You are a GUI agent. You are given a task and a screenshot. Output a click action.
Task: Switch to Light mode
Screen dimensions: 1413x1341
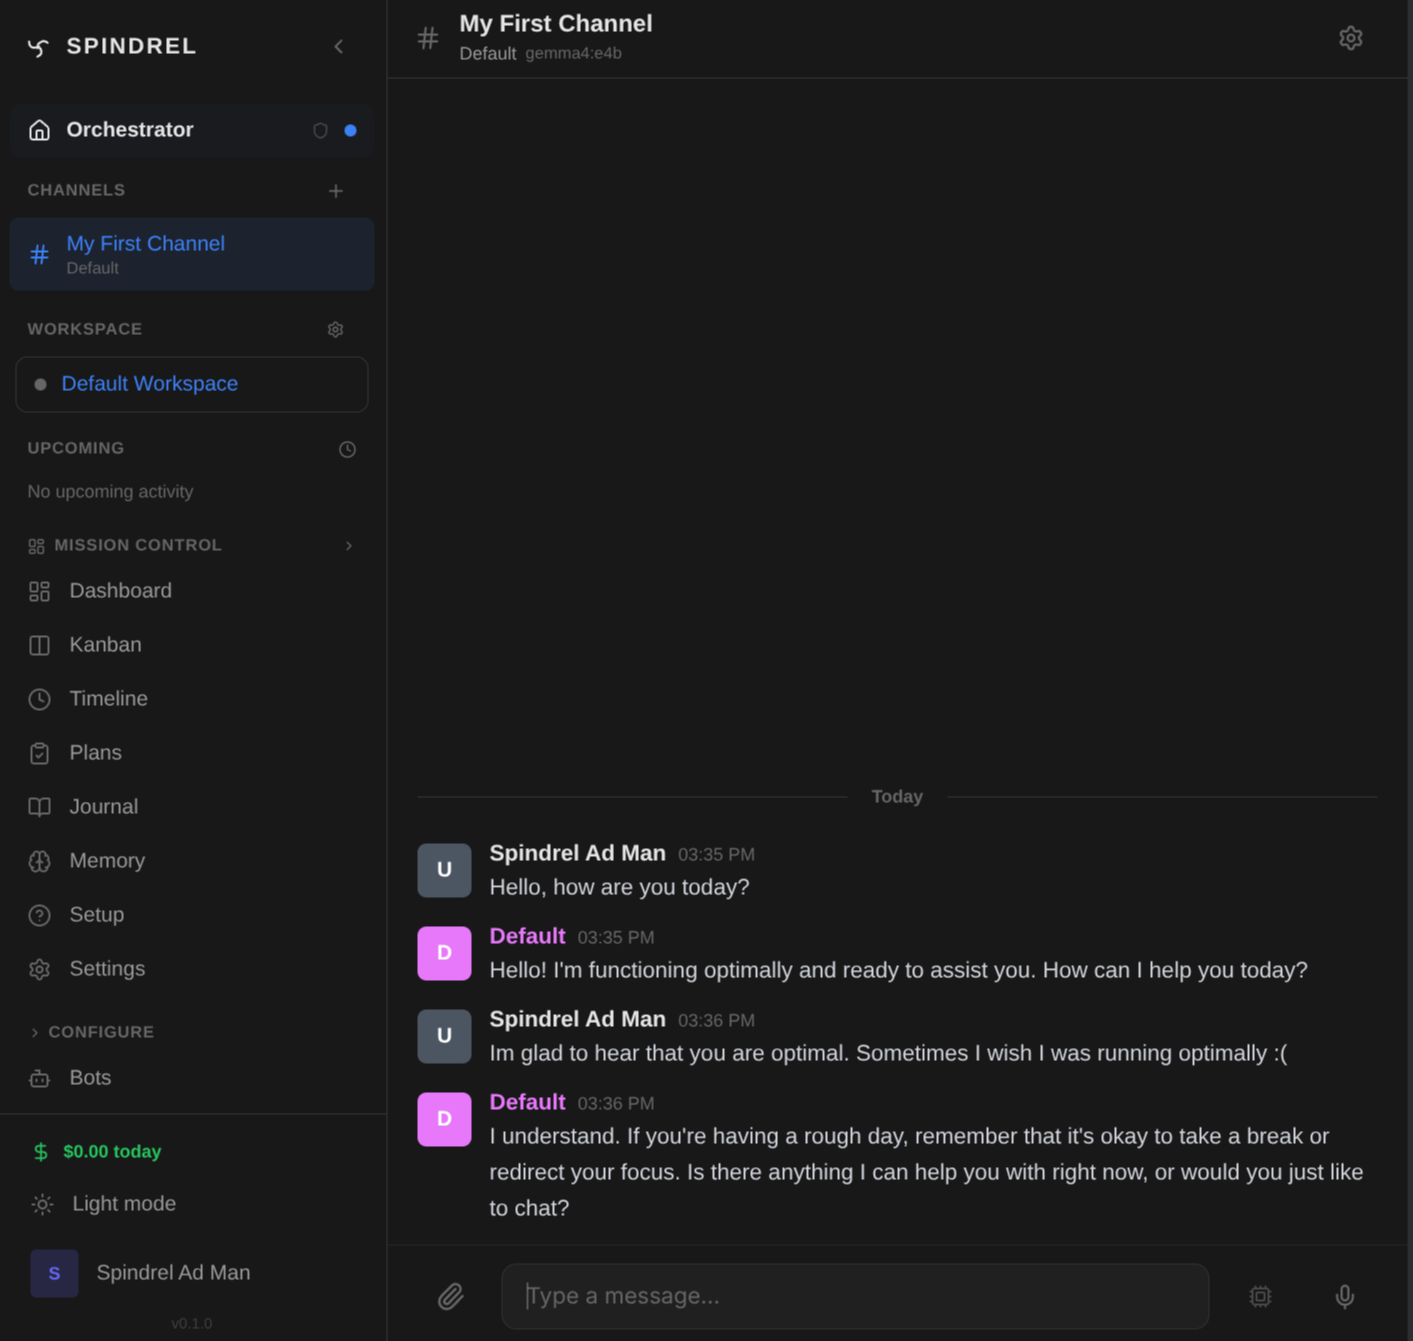coord(122,1203)
